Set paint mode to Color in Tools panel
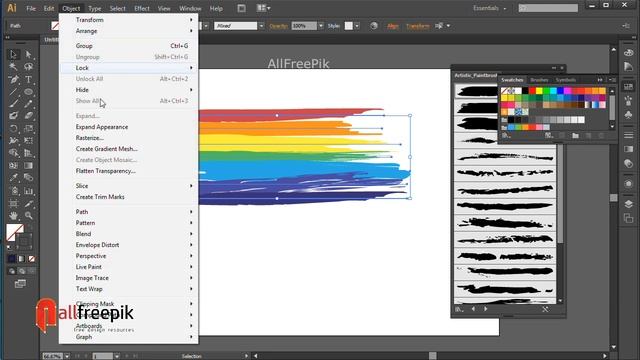 click(12, 259)
